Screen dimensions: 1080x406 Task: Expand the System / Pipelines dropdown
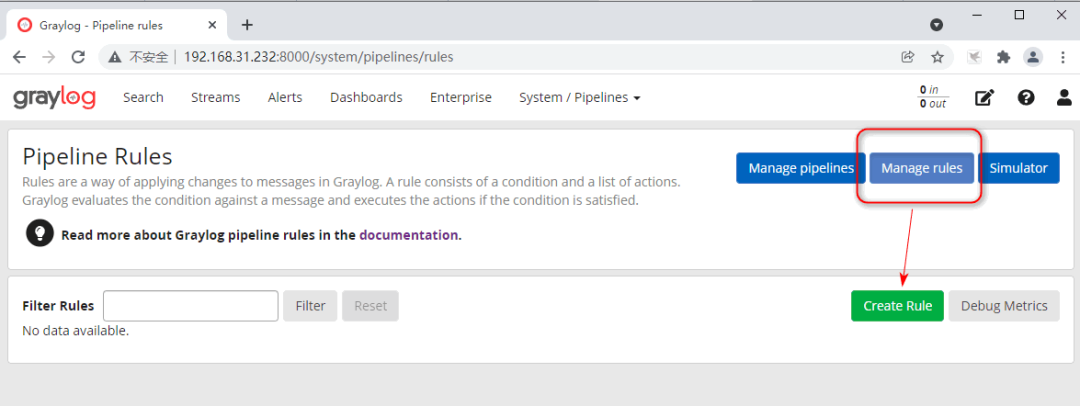point(579,98)
